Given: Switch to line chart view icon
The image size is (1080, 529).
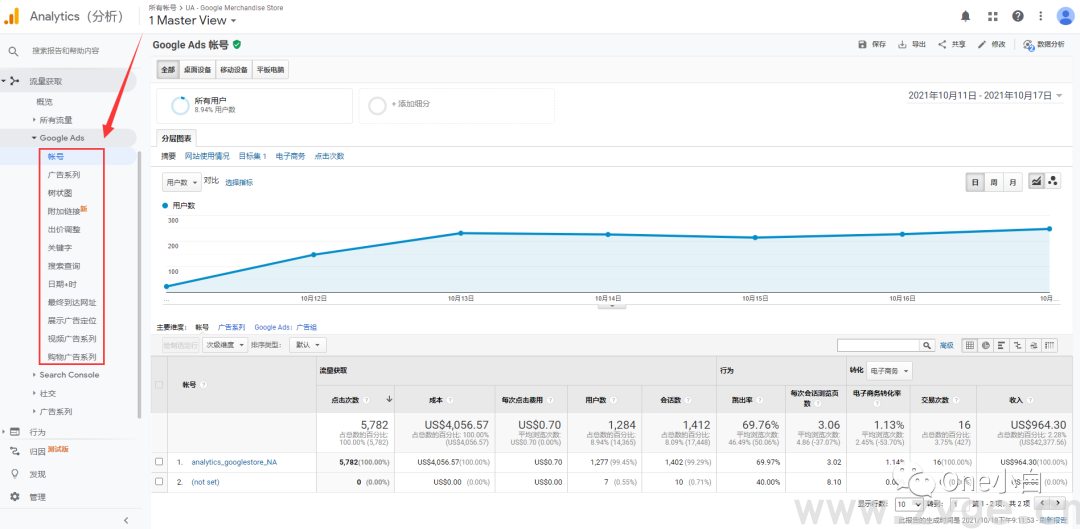Looking at the screenshot, I should point(1036,181).
